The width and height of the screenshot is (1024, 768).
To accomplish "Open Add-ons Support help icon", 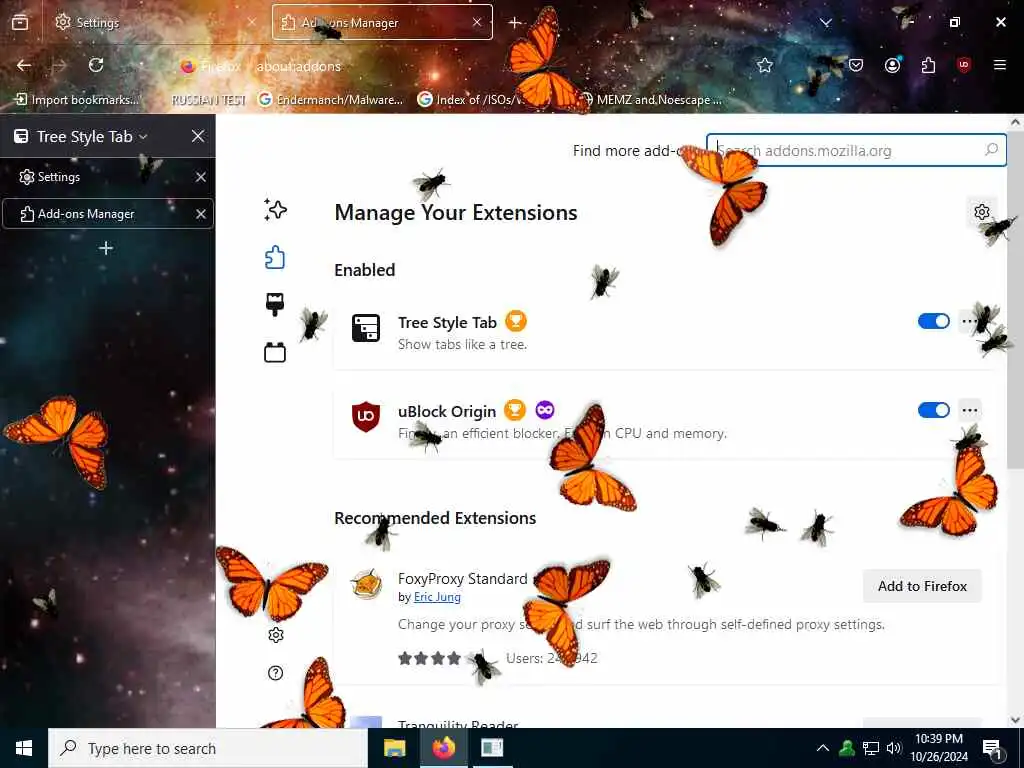I will pos(276,673).
